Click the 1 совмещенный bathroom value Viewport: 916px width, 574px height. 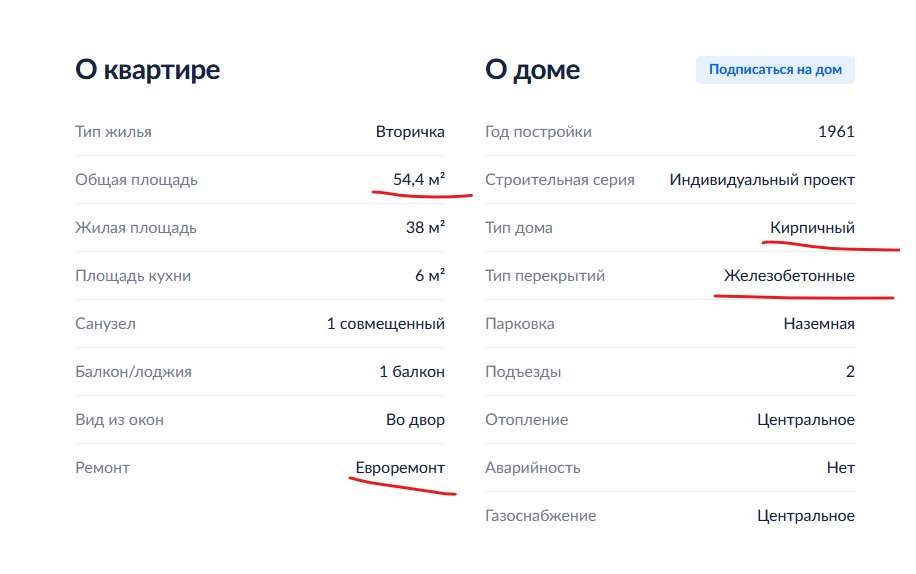(x=386, y=323)
